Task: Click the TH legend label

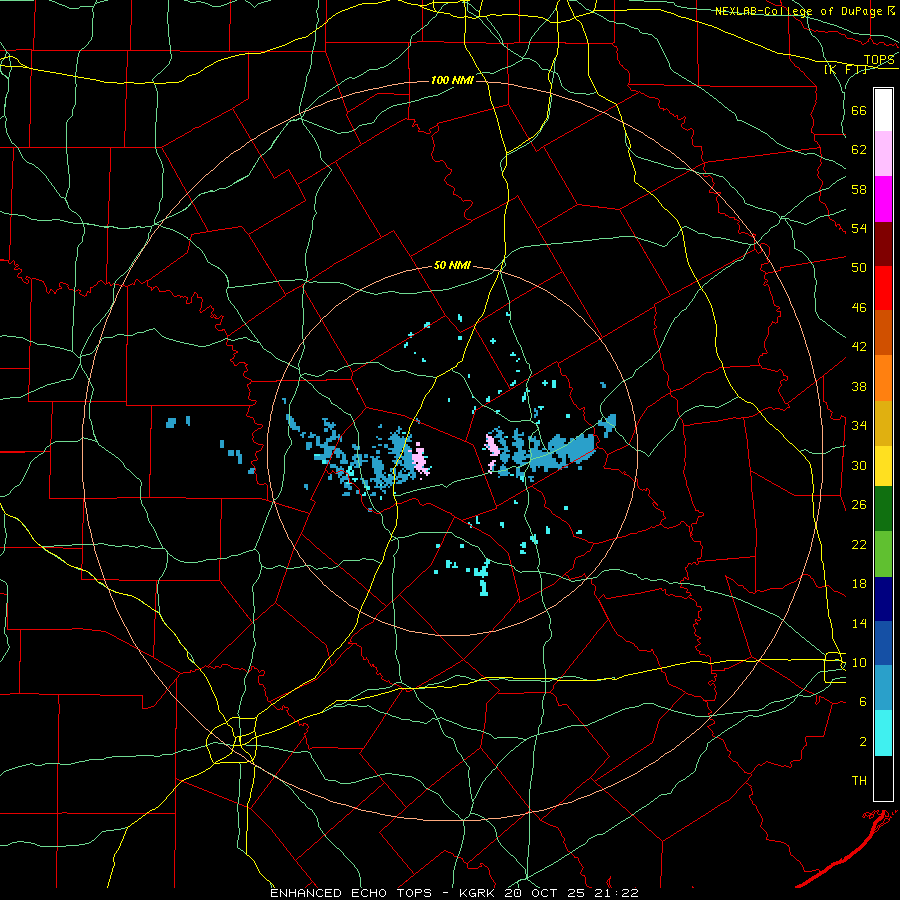Action: pos(859,781)
